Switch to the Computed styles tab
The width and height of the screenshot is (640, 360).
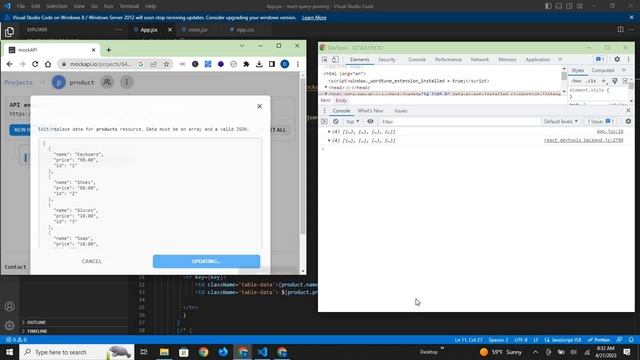602,70
